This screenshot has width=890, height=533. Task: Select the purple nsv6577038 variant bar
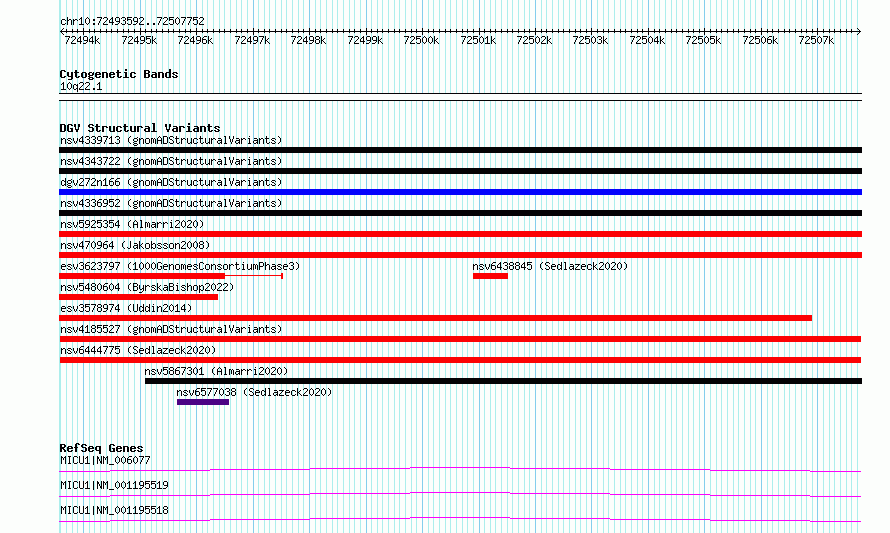[203, 402]
